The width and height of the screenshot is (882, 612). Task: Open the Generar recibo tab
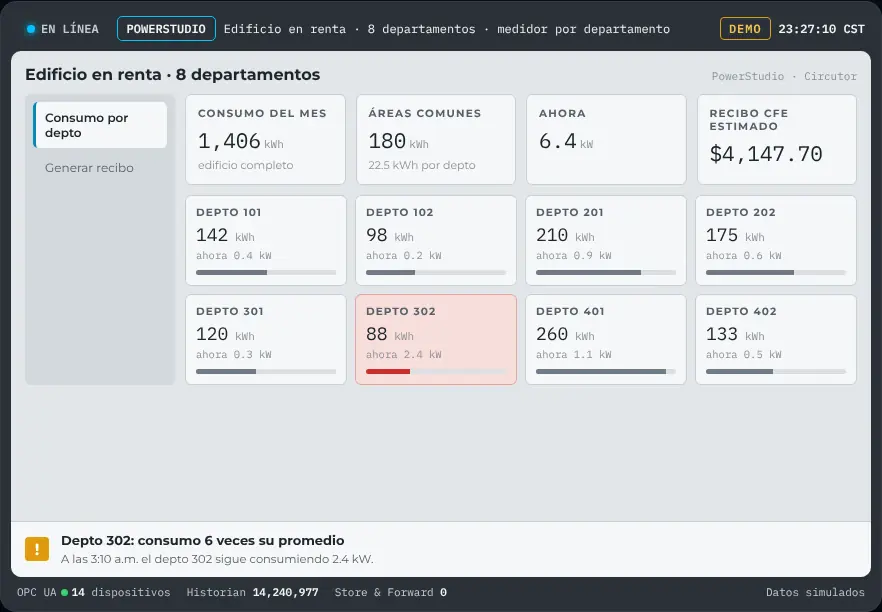point(100,168)
